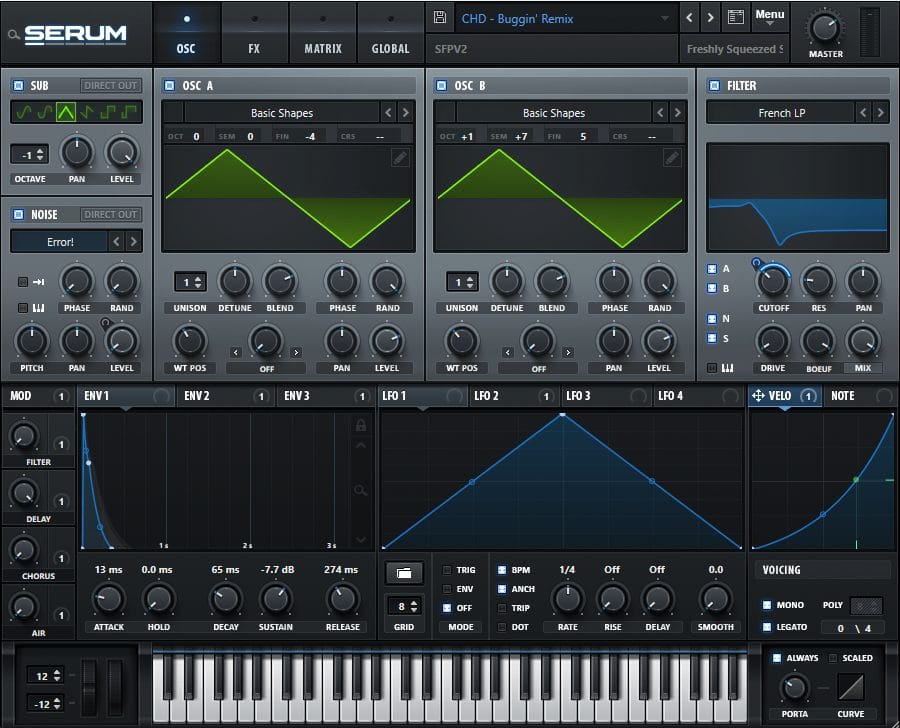Viewport: 900px width, 728px height.
Task: Open OSC B Basic Shapes wavetable menu
Action: [x=554, y=113]
